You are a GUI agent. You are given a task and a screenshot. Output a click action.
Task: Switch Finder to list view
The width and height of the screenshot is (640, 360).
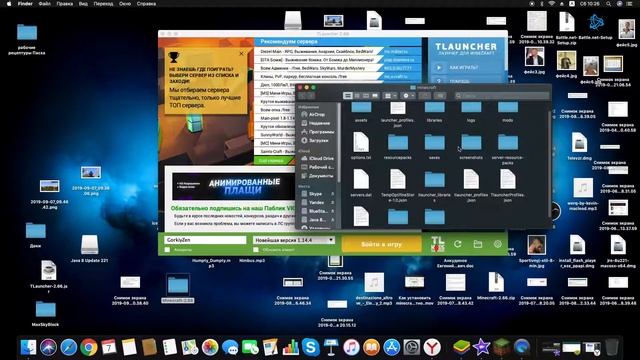[x=357, y=96]
